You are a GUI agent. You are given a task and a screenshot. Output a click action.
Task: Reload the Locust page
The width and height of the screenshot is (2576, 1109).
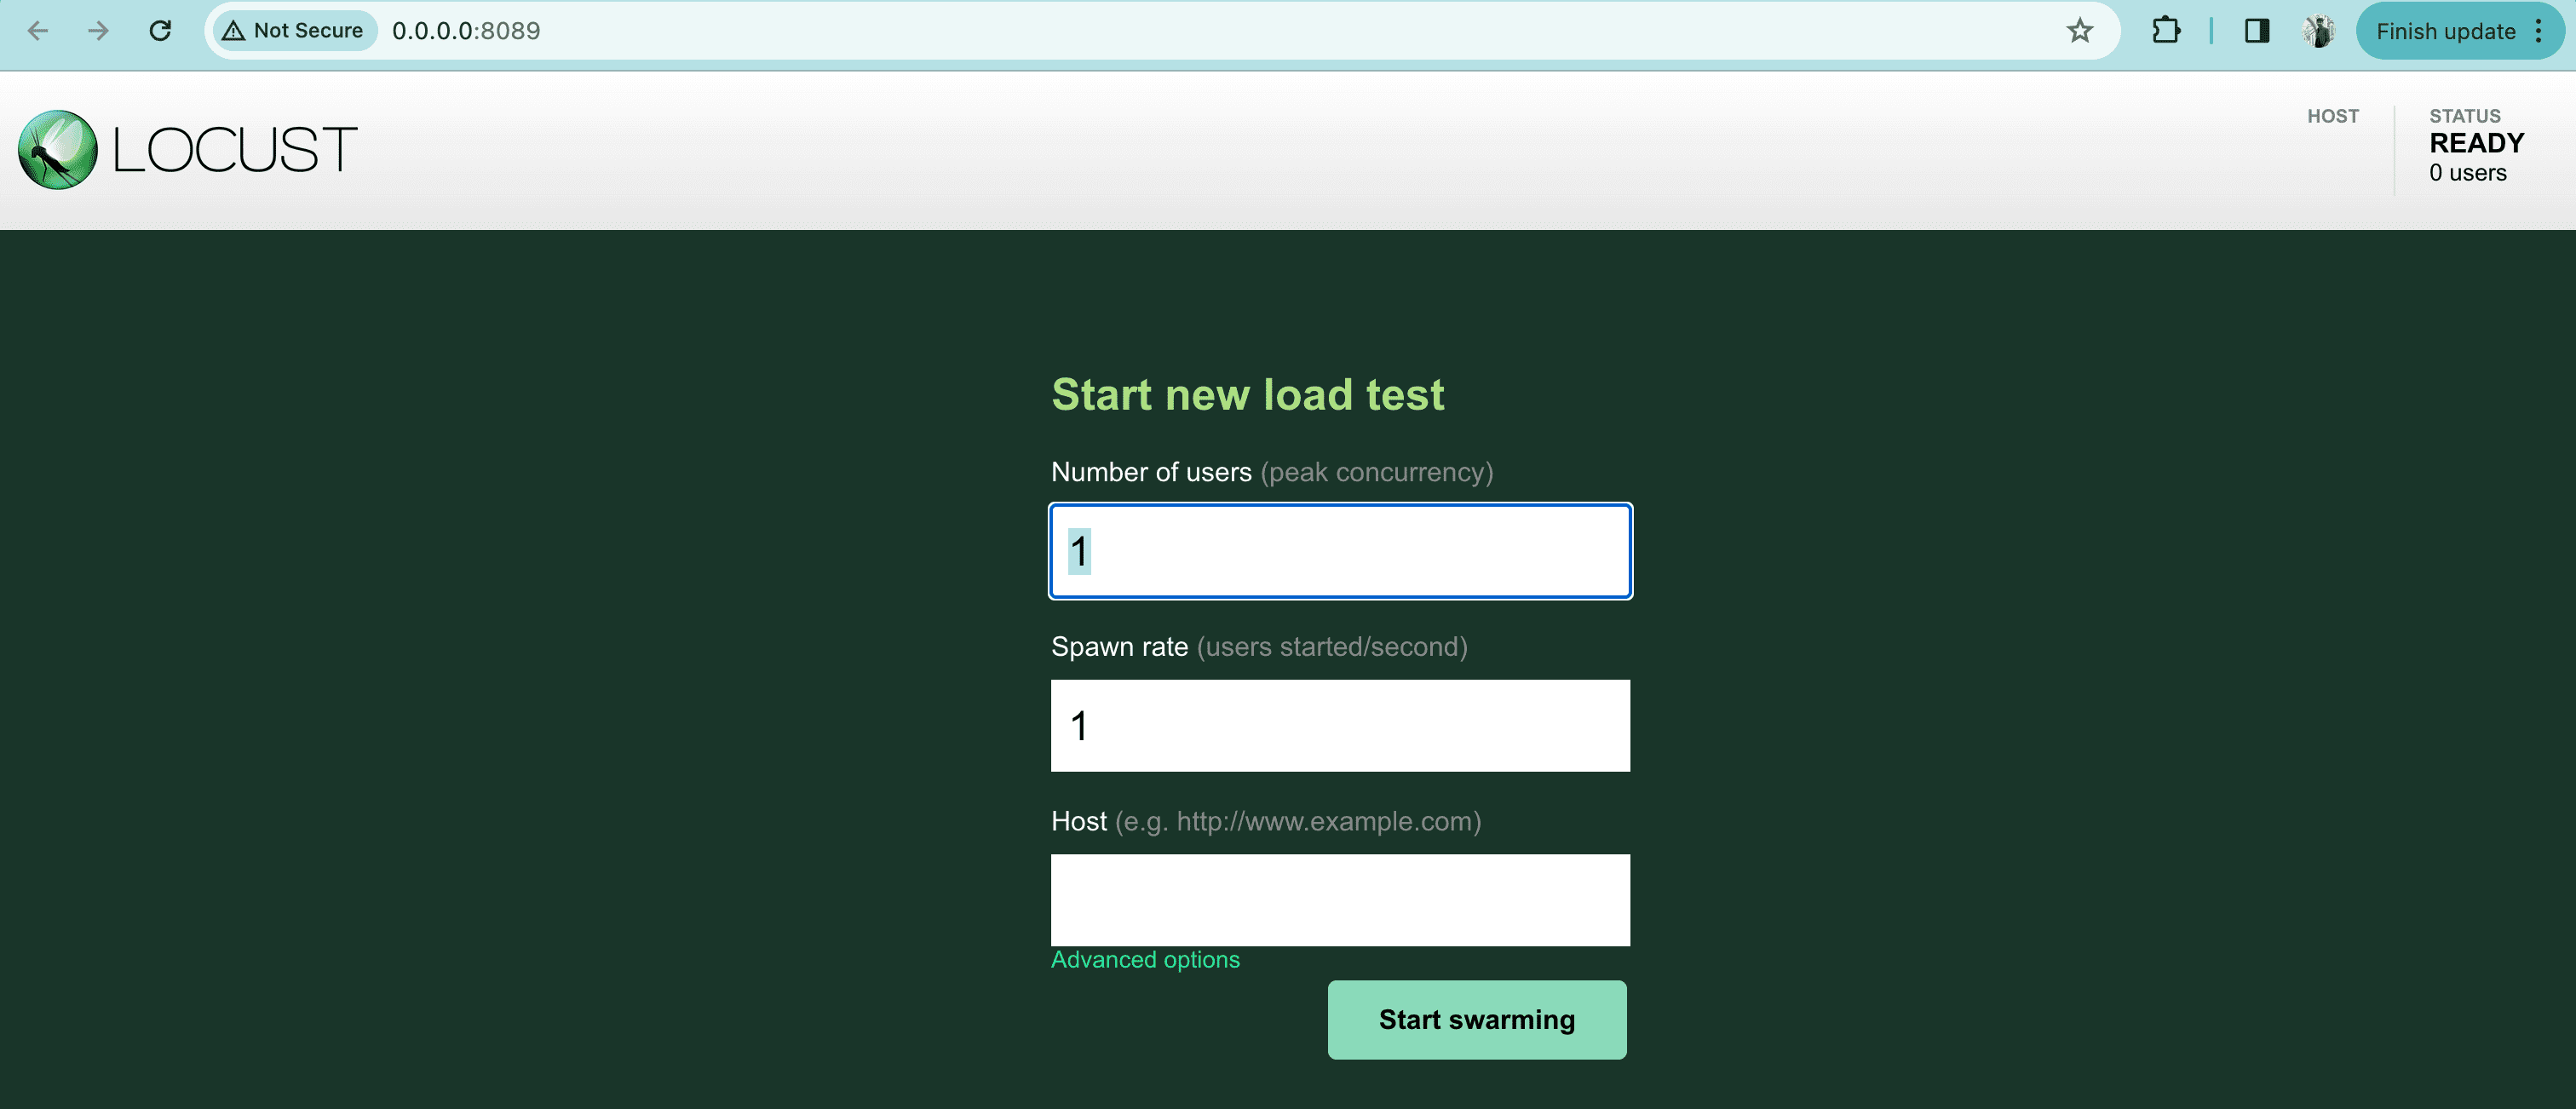160,31
